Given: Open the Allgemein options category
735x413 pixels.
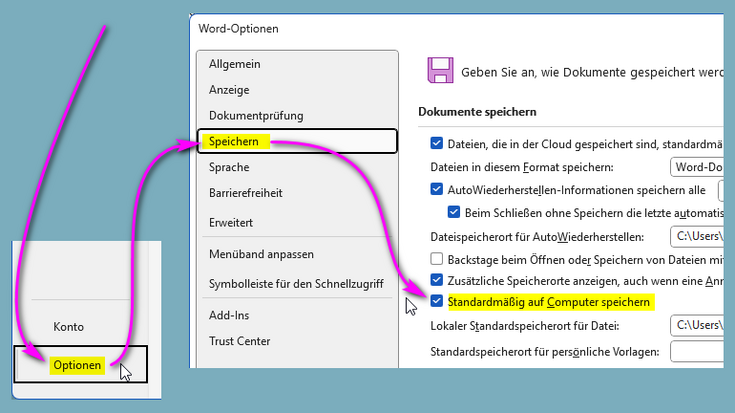Looking at the screenshot, I should [x=234, y=64].
